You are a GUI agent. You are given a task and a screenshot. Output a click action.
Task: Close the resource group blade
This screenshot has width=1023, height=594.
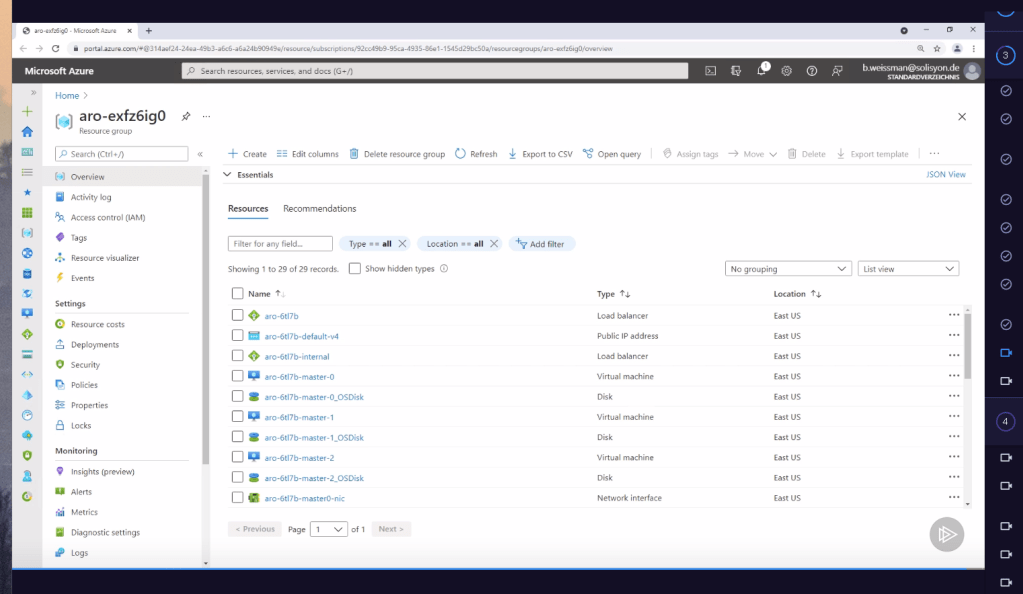click(x=962, y=117)
